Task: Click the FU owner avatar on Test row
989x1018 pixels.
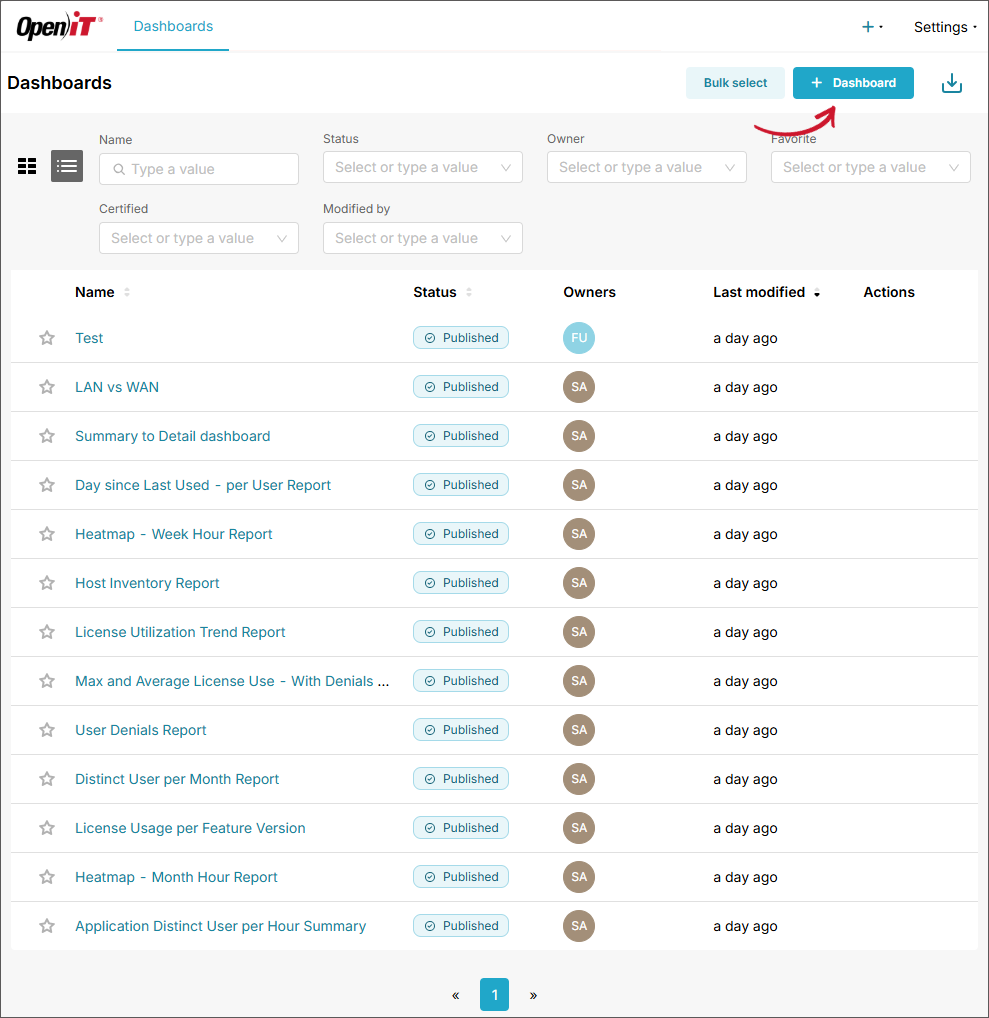Action: coord(579,338)
